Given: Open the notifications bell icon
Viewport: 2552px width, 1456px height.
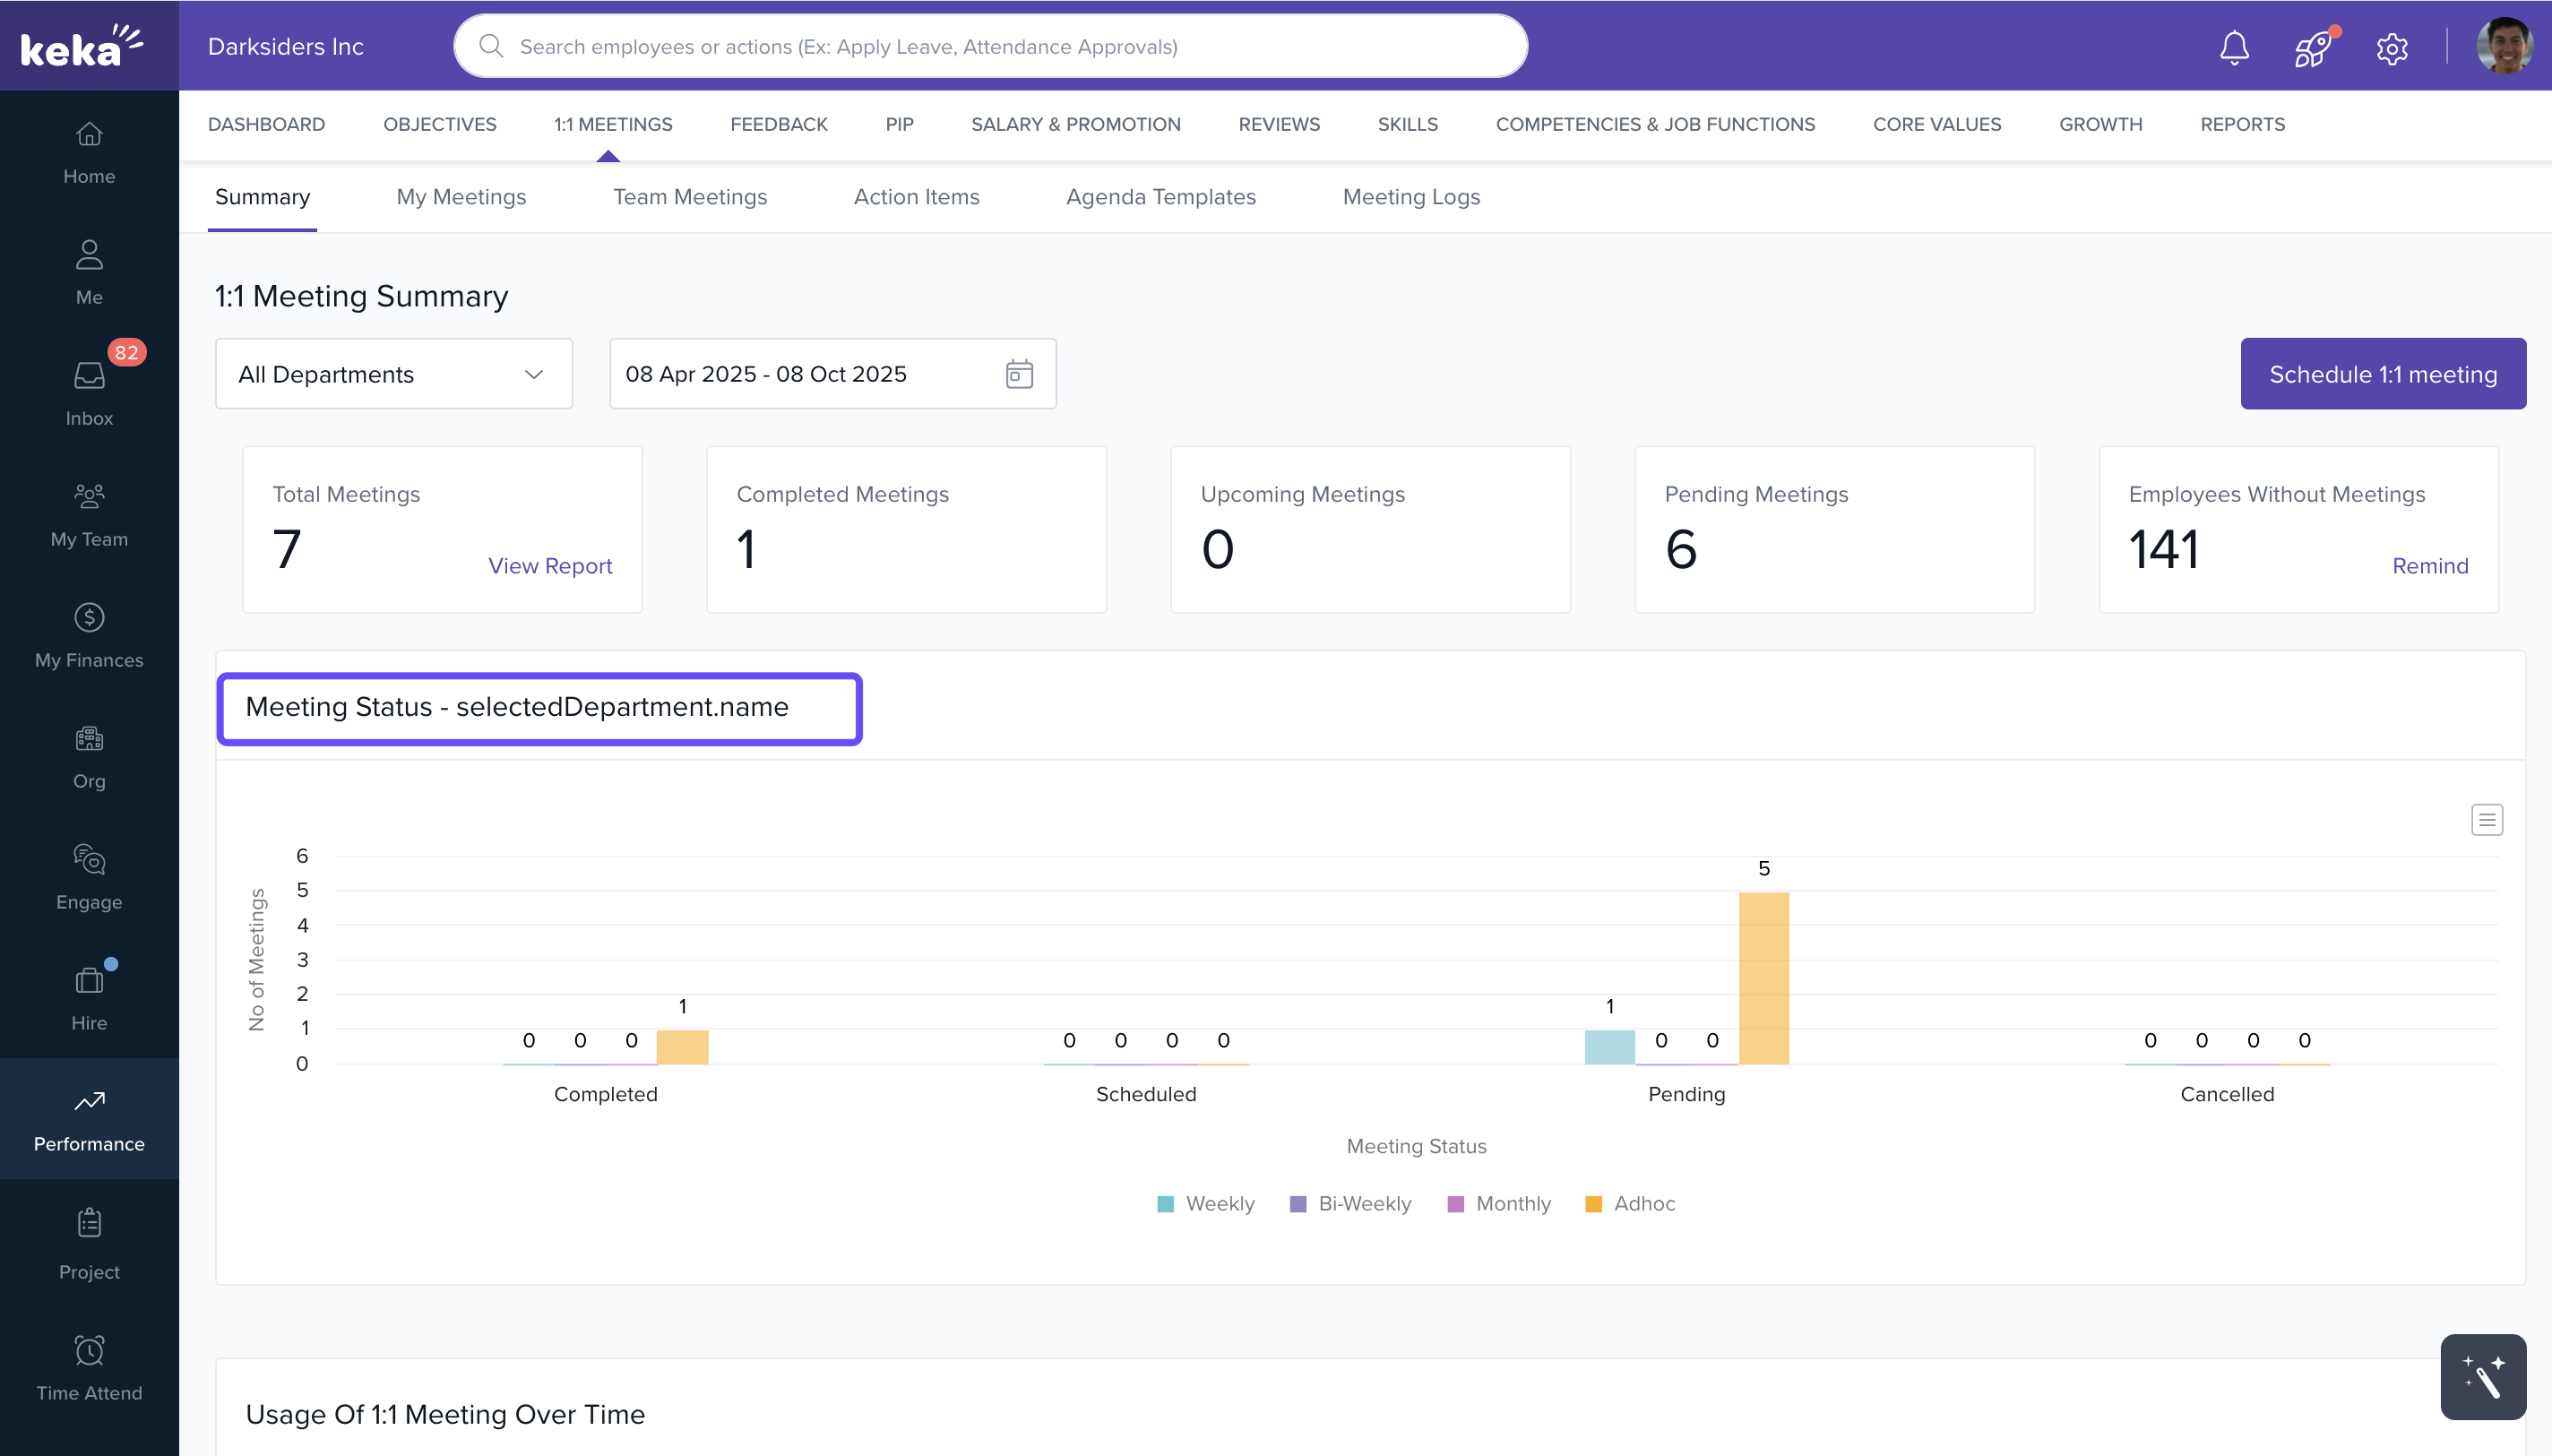Looking at the screenshot, I should [2233, 47].
